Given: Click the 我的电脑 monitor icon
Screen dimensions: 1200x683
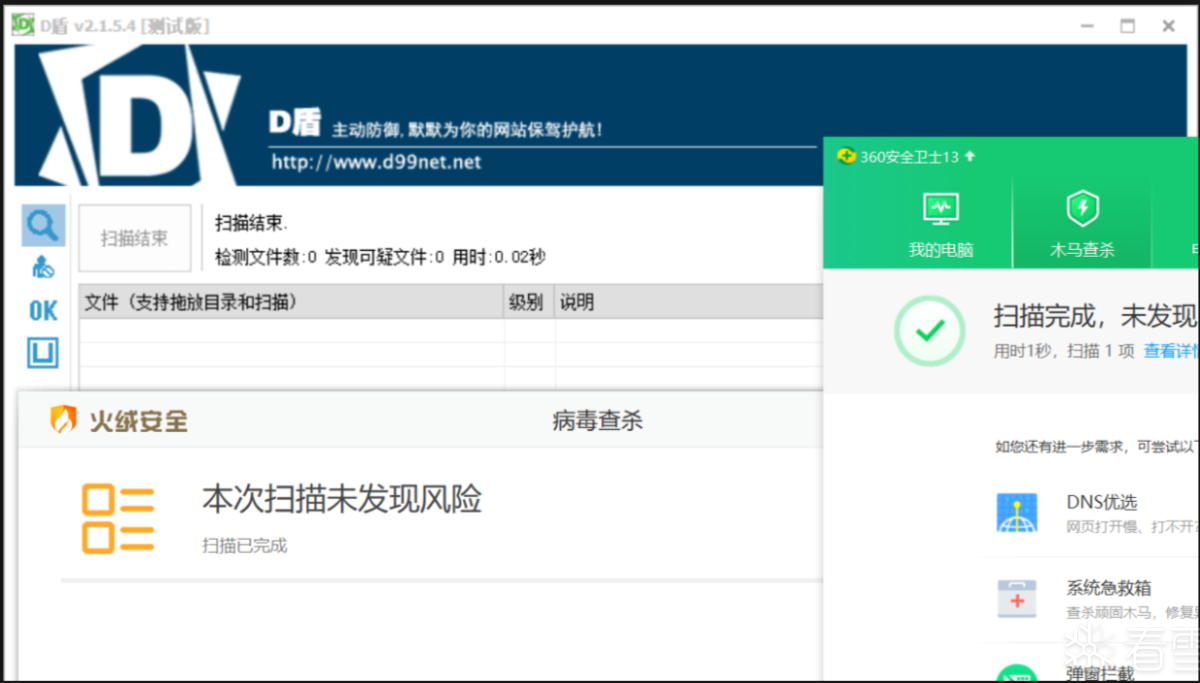Looking at the screenshot, I should [x=940, y=209].
